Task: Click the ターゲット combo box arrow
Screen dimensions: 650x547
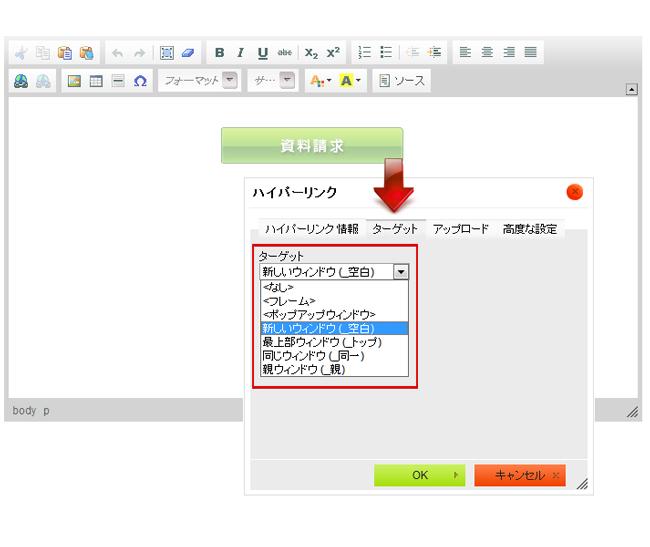Action: click(401, 271)
